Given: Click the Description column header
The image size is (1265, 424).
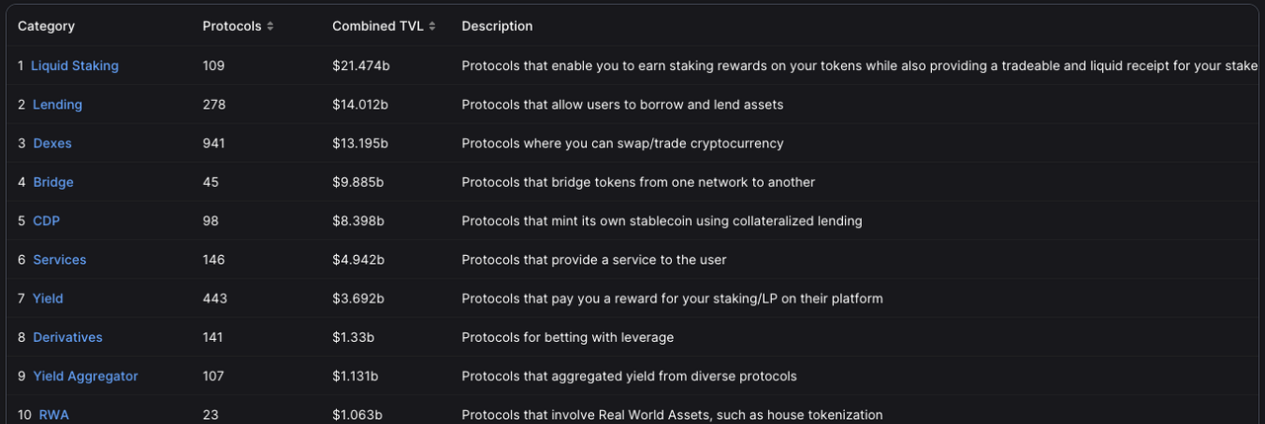Looking at the screenshot, I should pos(497,26).
